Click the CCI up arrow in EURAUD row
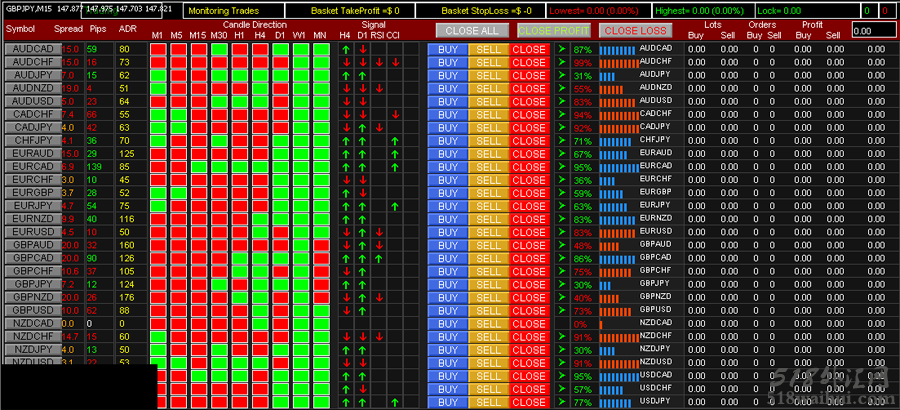The height and width of the screenshot is (410, 900). point(395,154)
